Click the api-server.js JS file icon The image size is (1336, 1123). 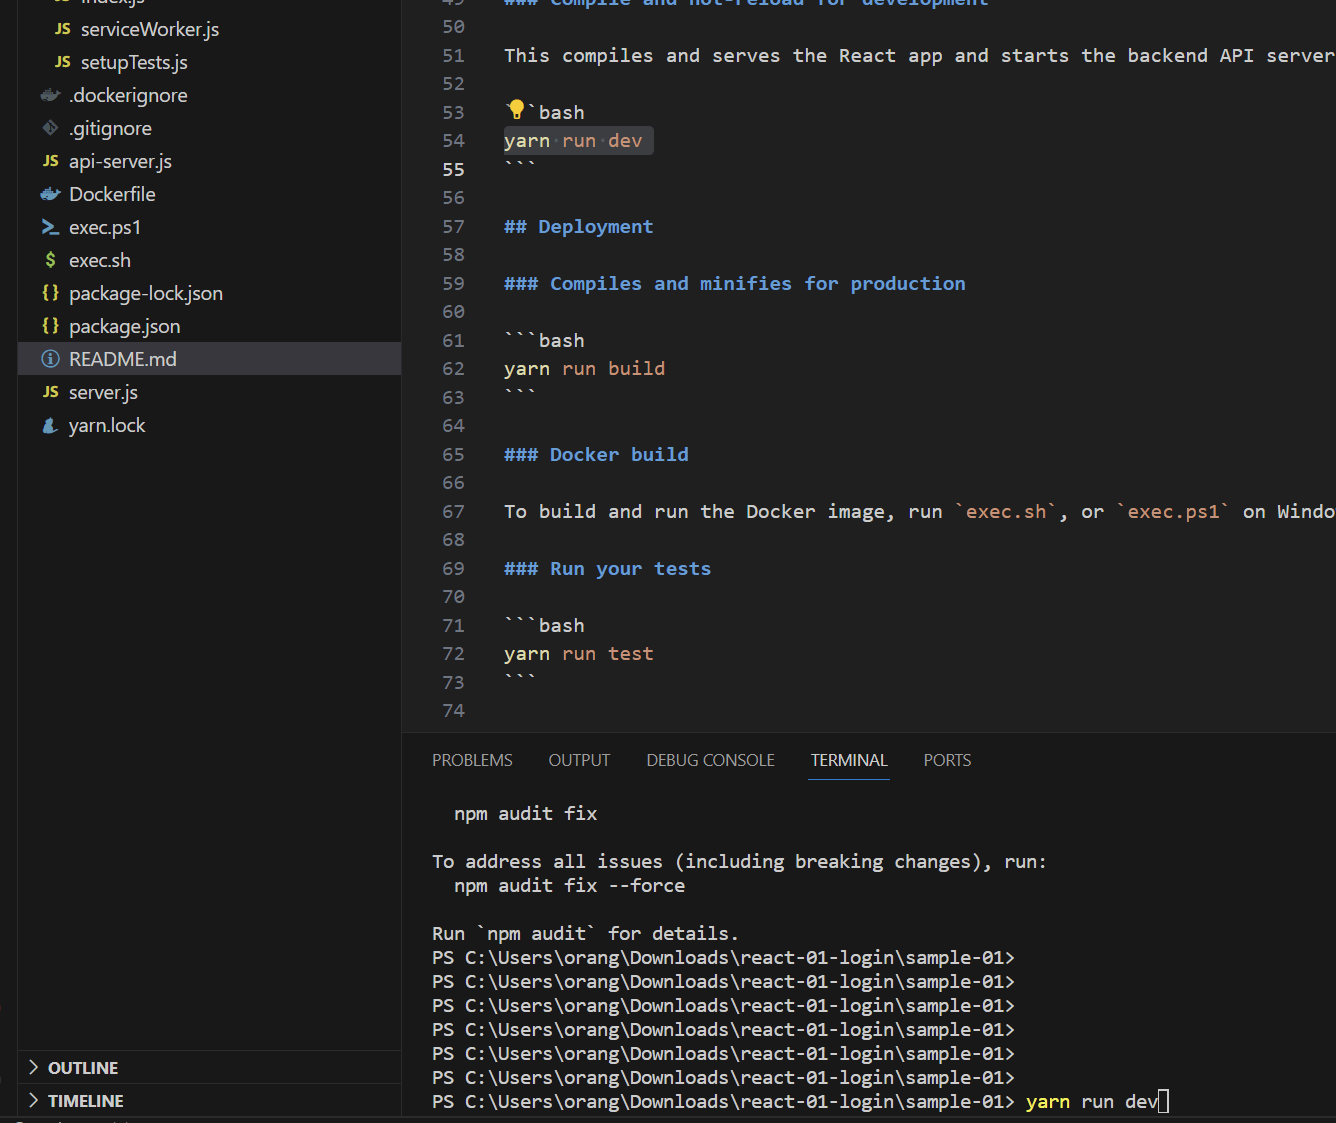coord(51,161)
